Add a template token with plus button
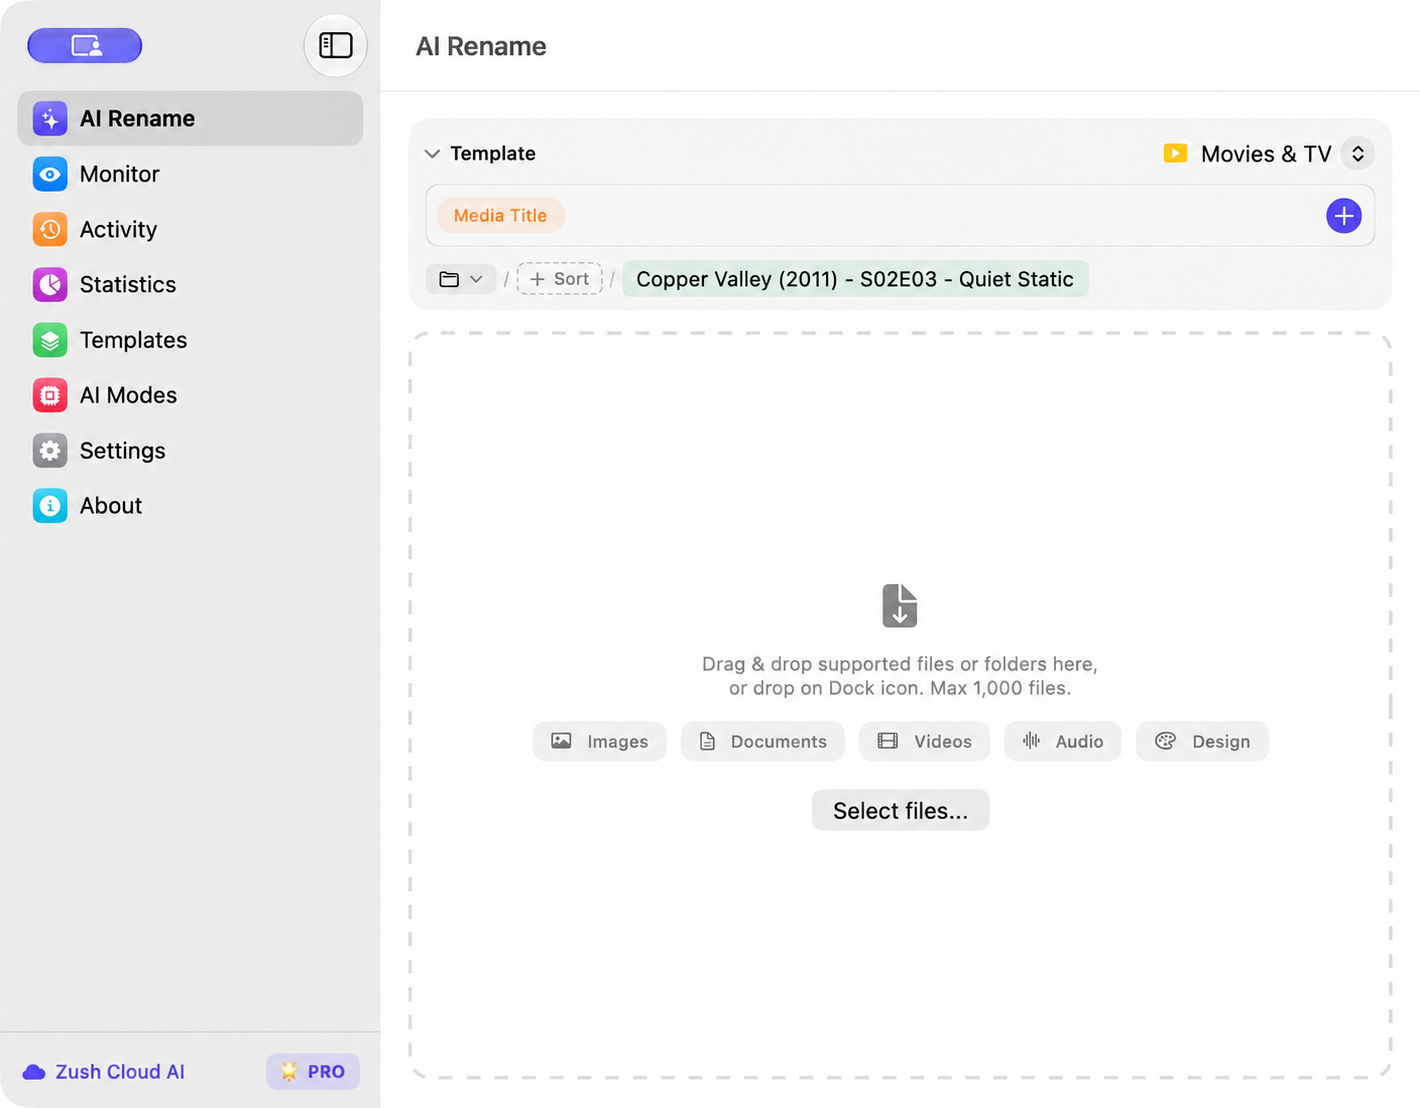This screenshot has height=1108, width=1420. click(1343, 216)
